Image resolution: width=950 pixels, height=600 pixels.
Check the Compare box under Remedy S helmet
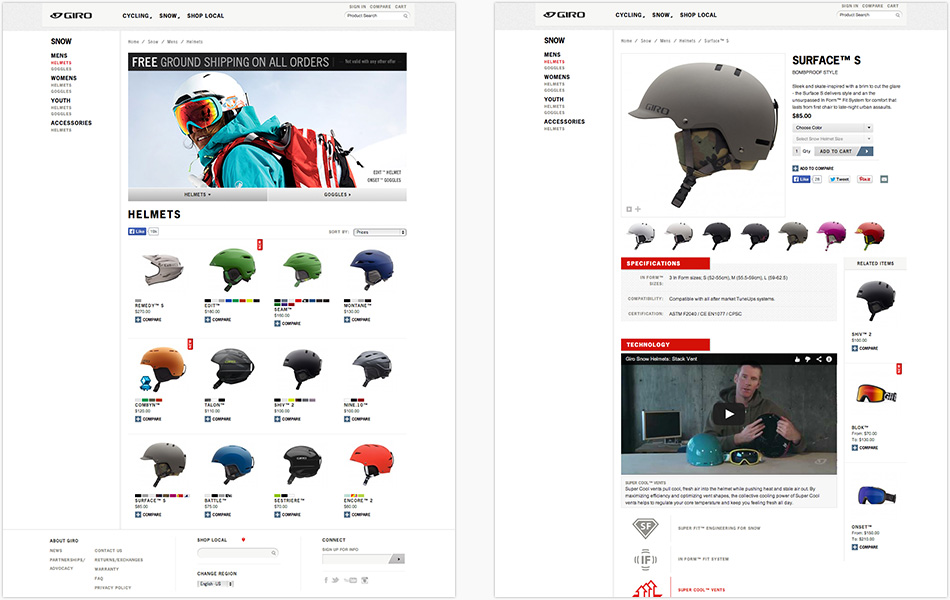click(x=138, y=320)
